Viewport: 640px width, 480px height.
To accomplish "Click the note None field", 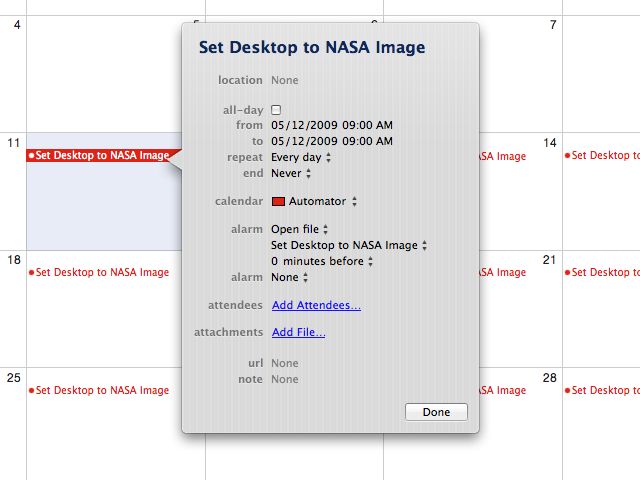I will point(284,379).
